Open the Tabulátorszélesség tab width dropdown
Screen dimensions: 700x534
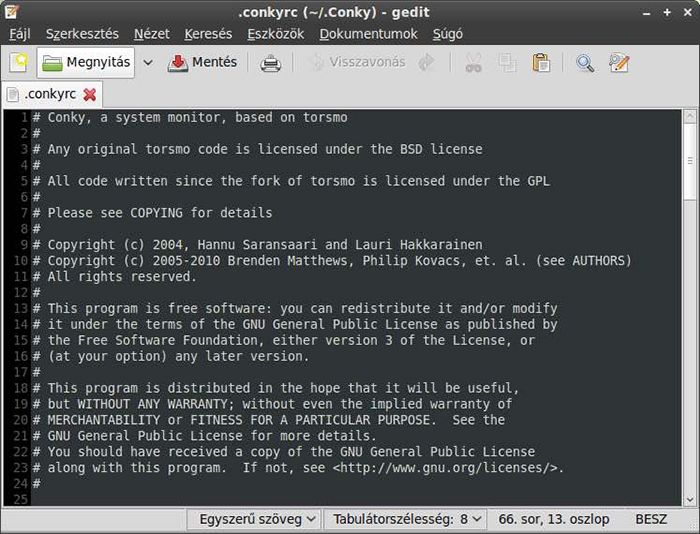(x=408, y=519)
